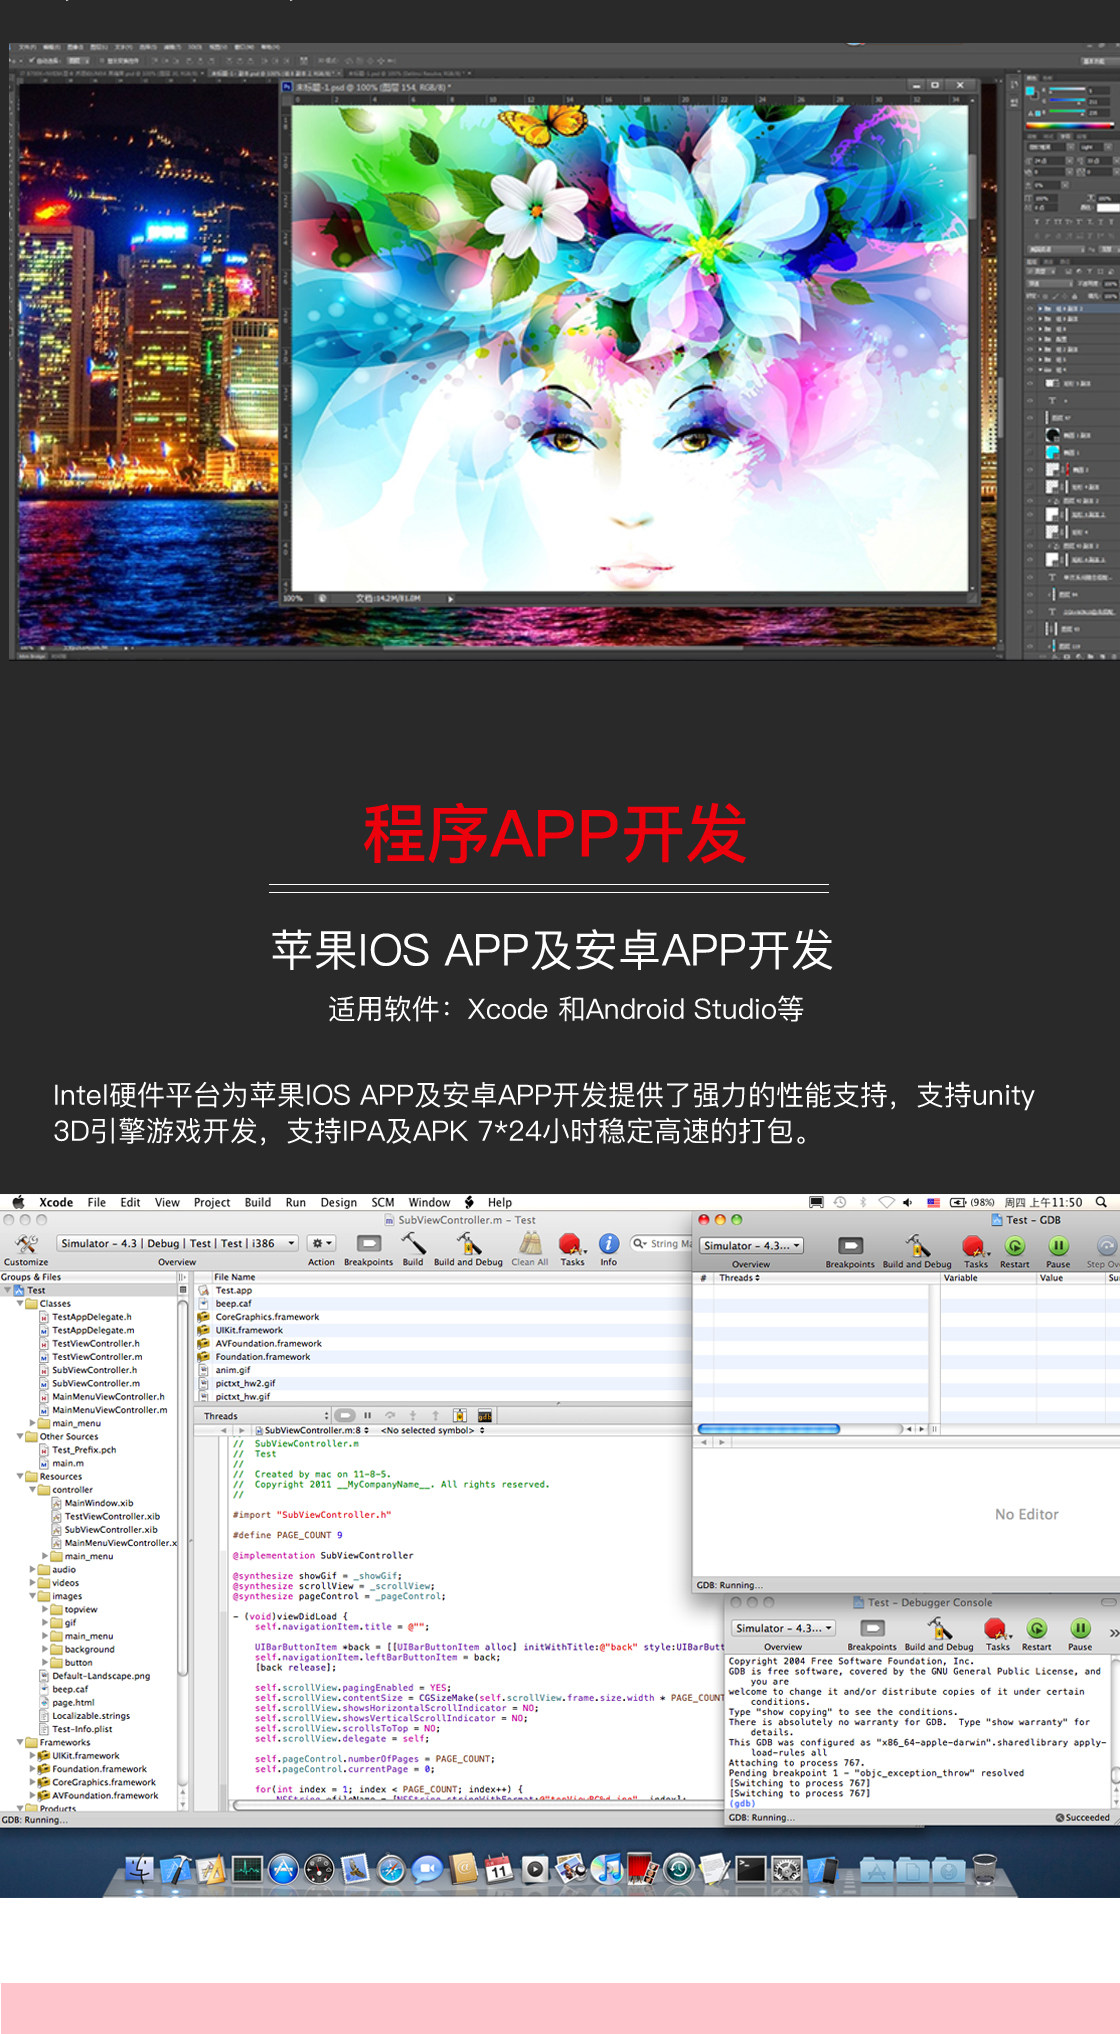Click the gdb console icon in the mini debugger bar

click(484, 1415)
